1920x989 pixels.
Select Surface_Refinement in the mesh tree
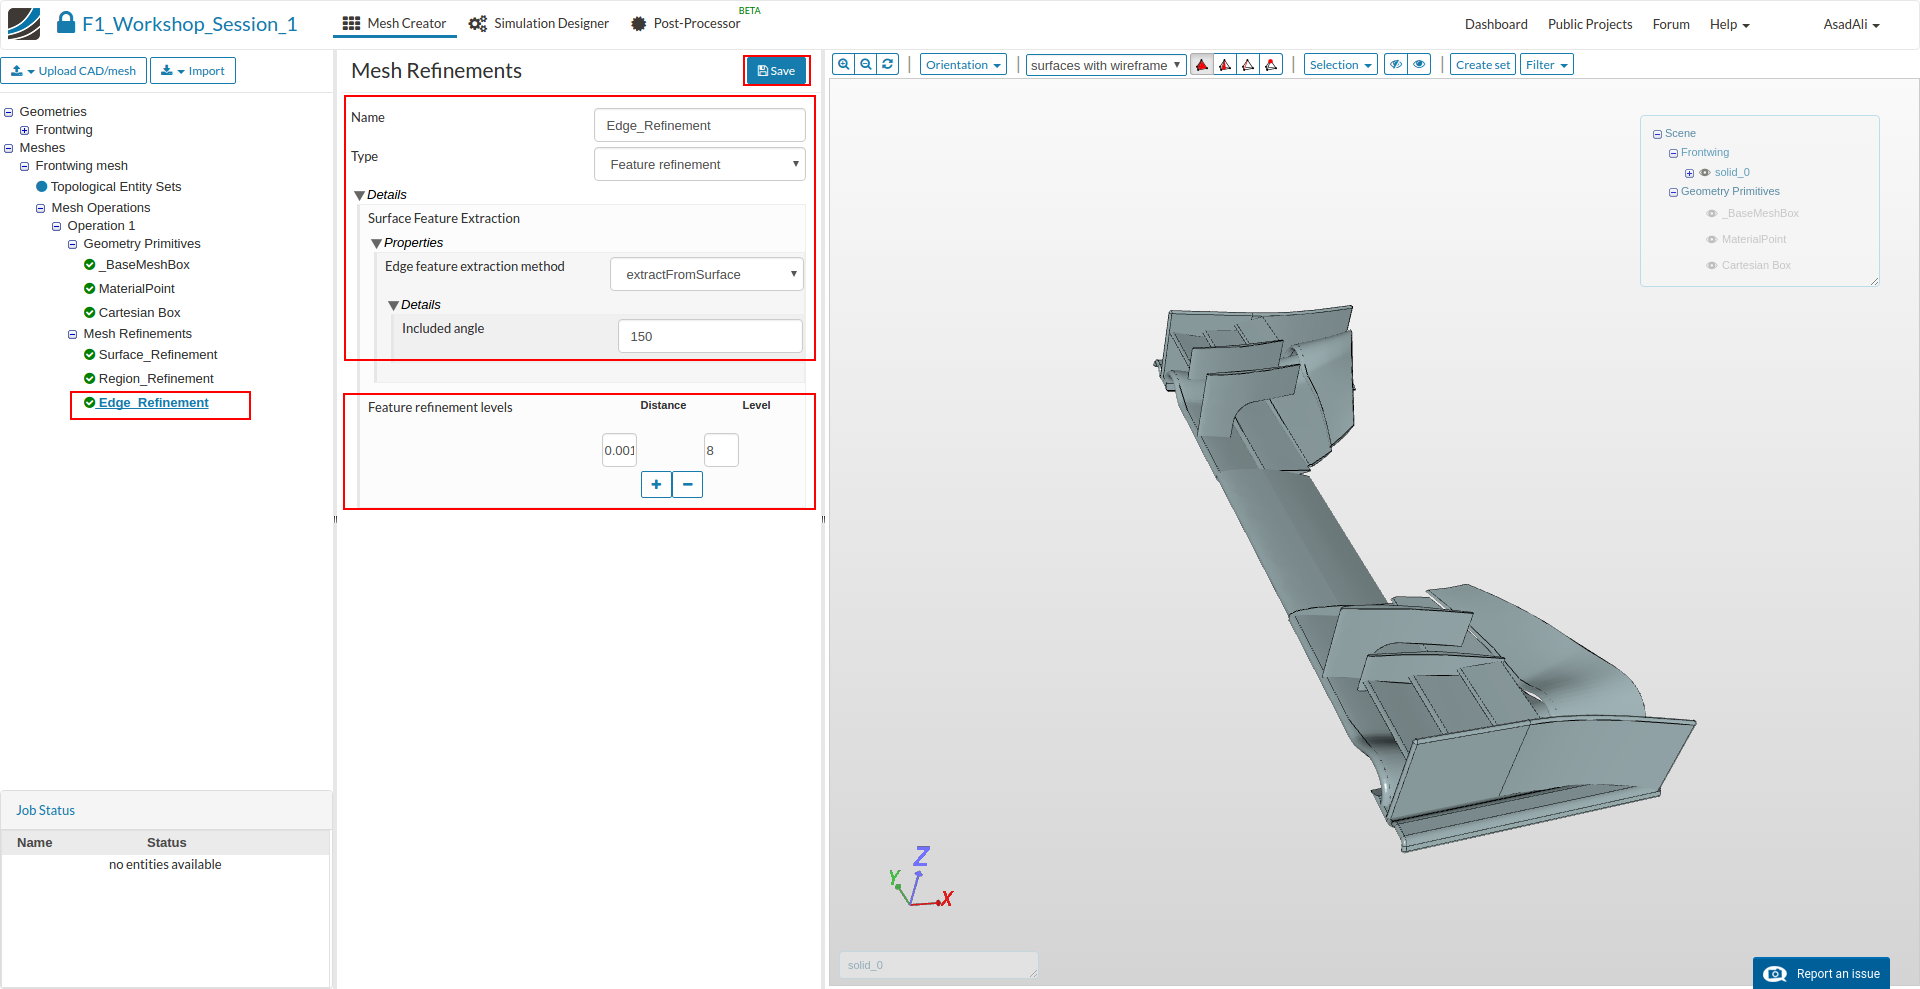click(x=158, y=355)
